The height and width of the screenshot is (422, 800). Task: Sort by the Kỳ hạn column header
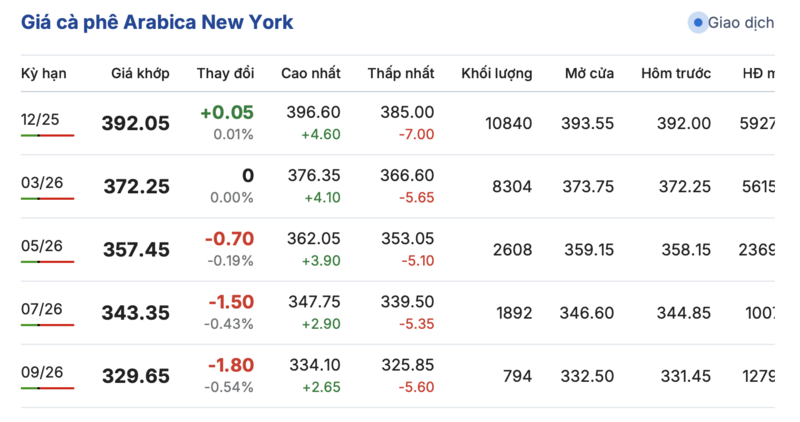[x=43, y=73]
